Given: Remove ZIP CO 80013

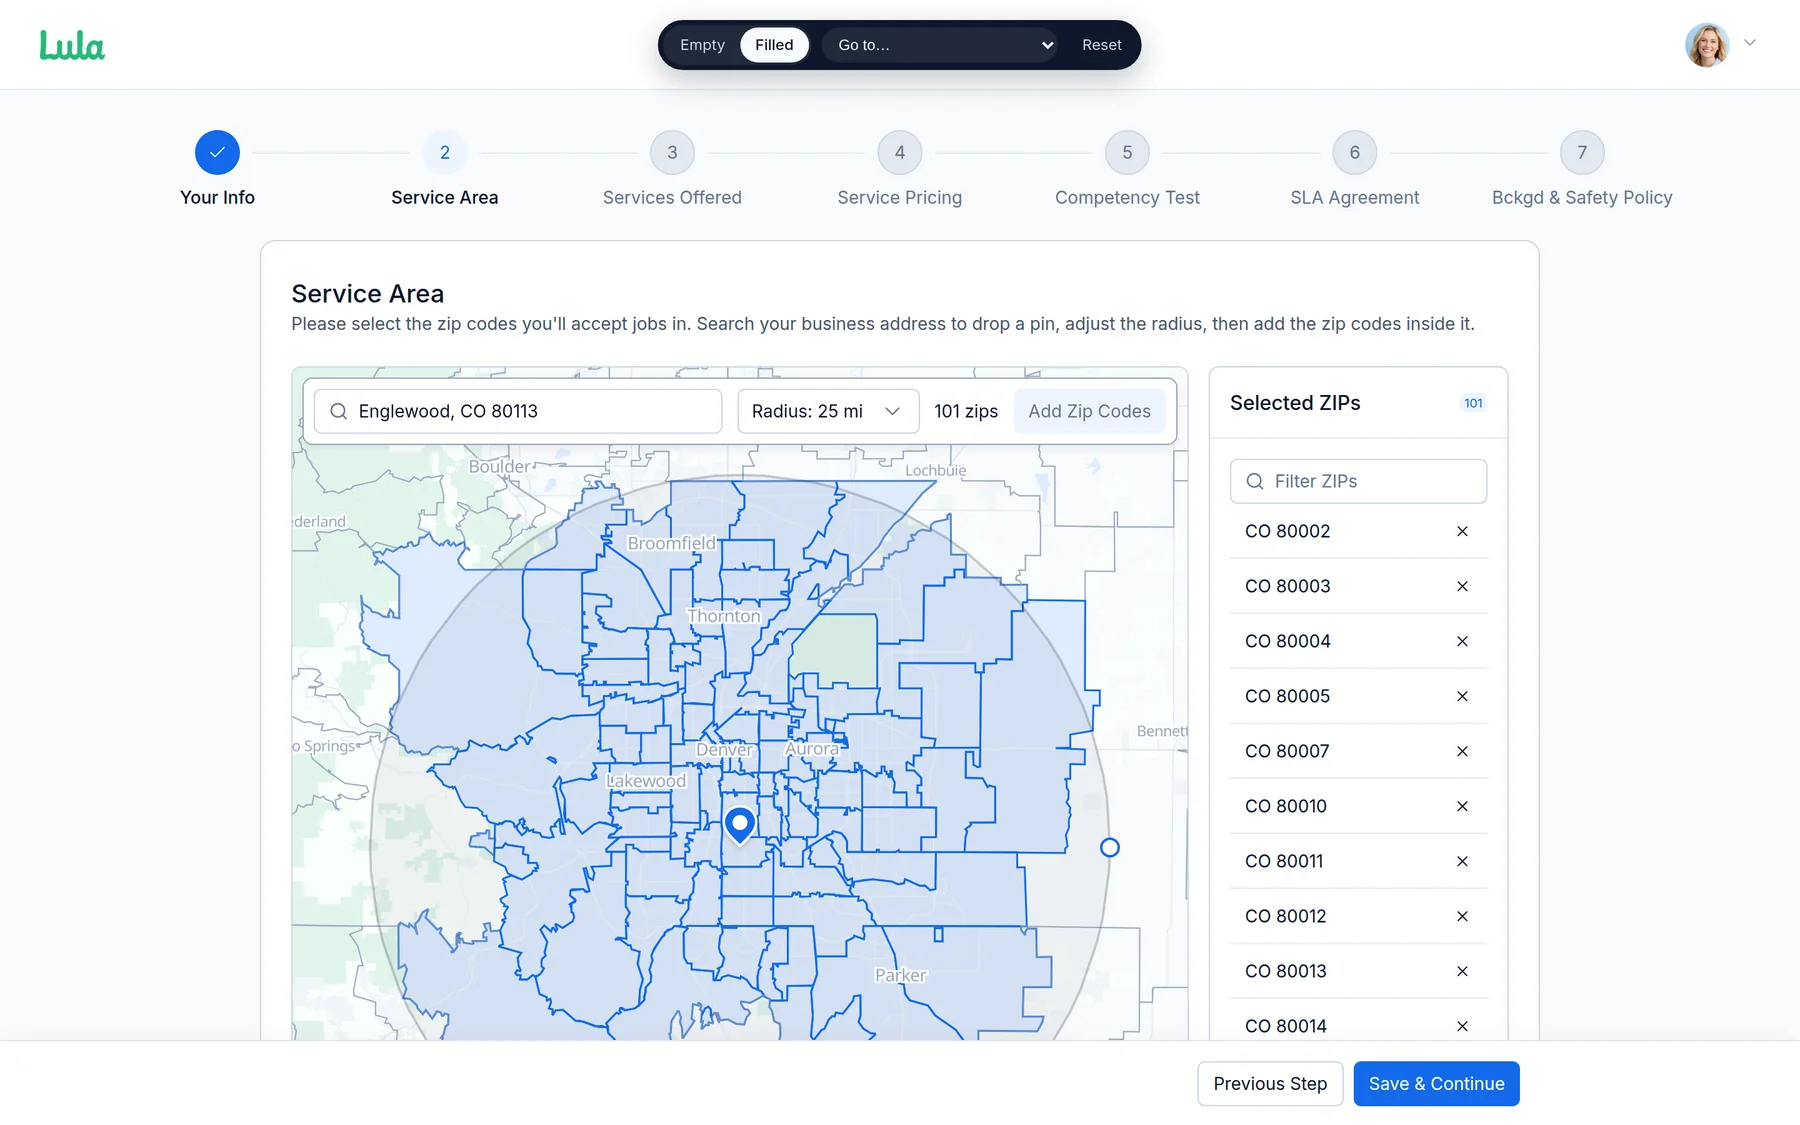Looking at the screenshot, I should (1462, 971).
